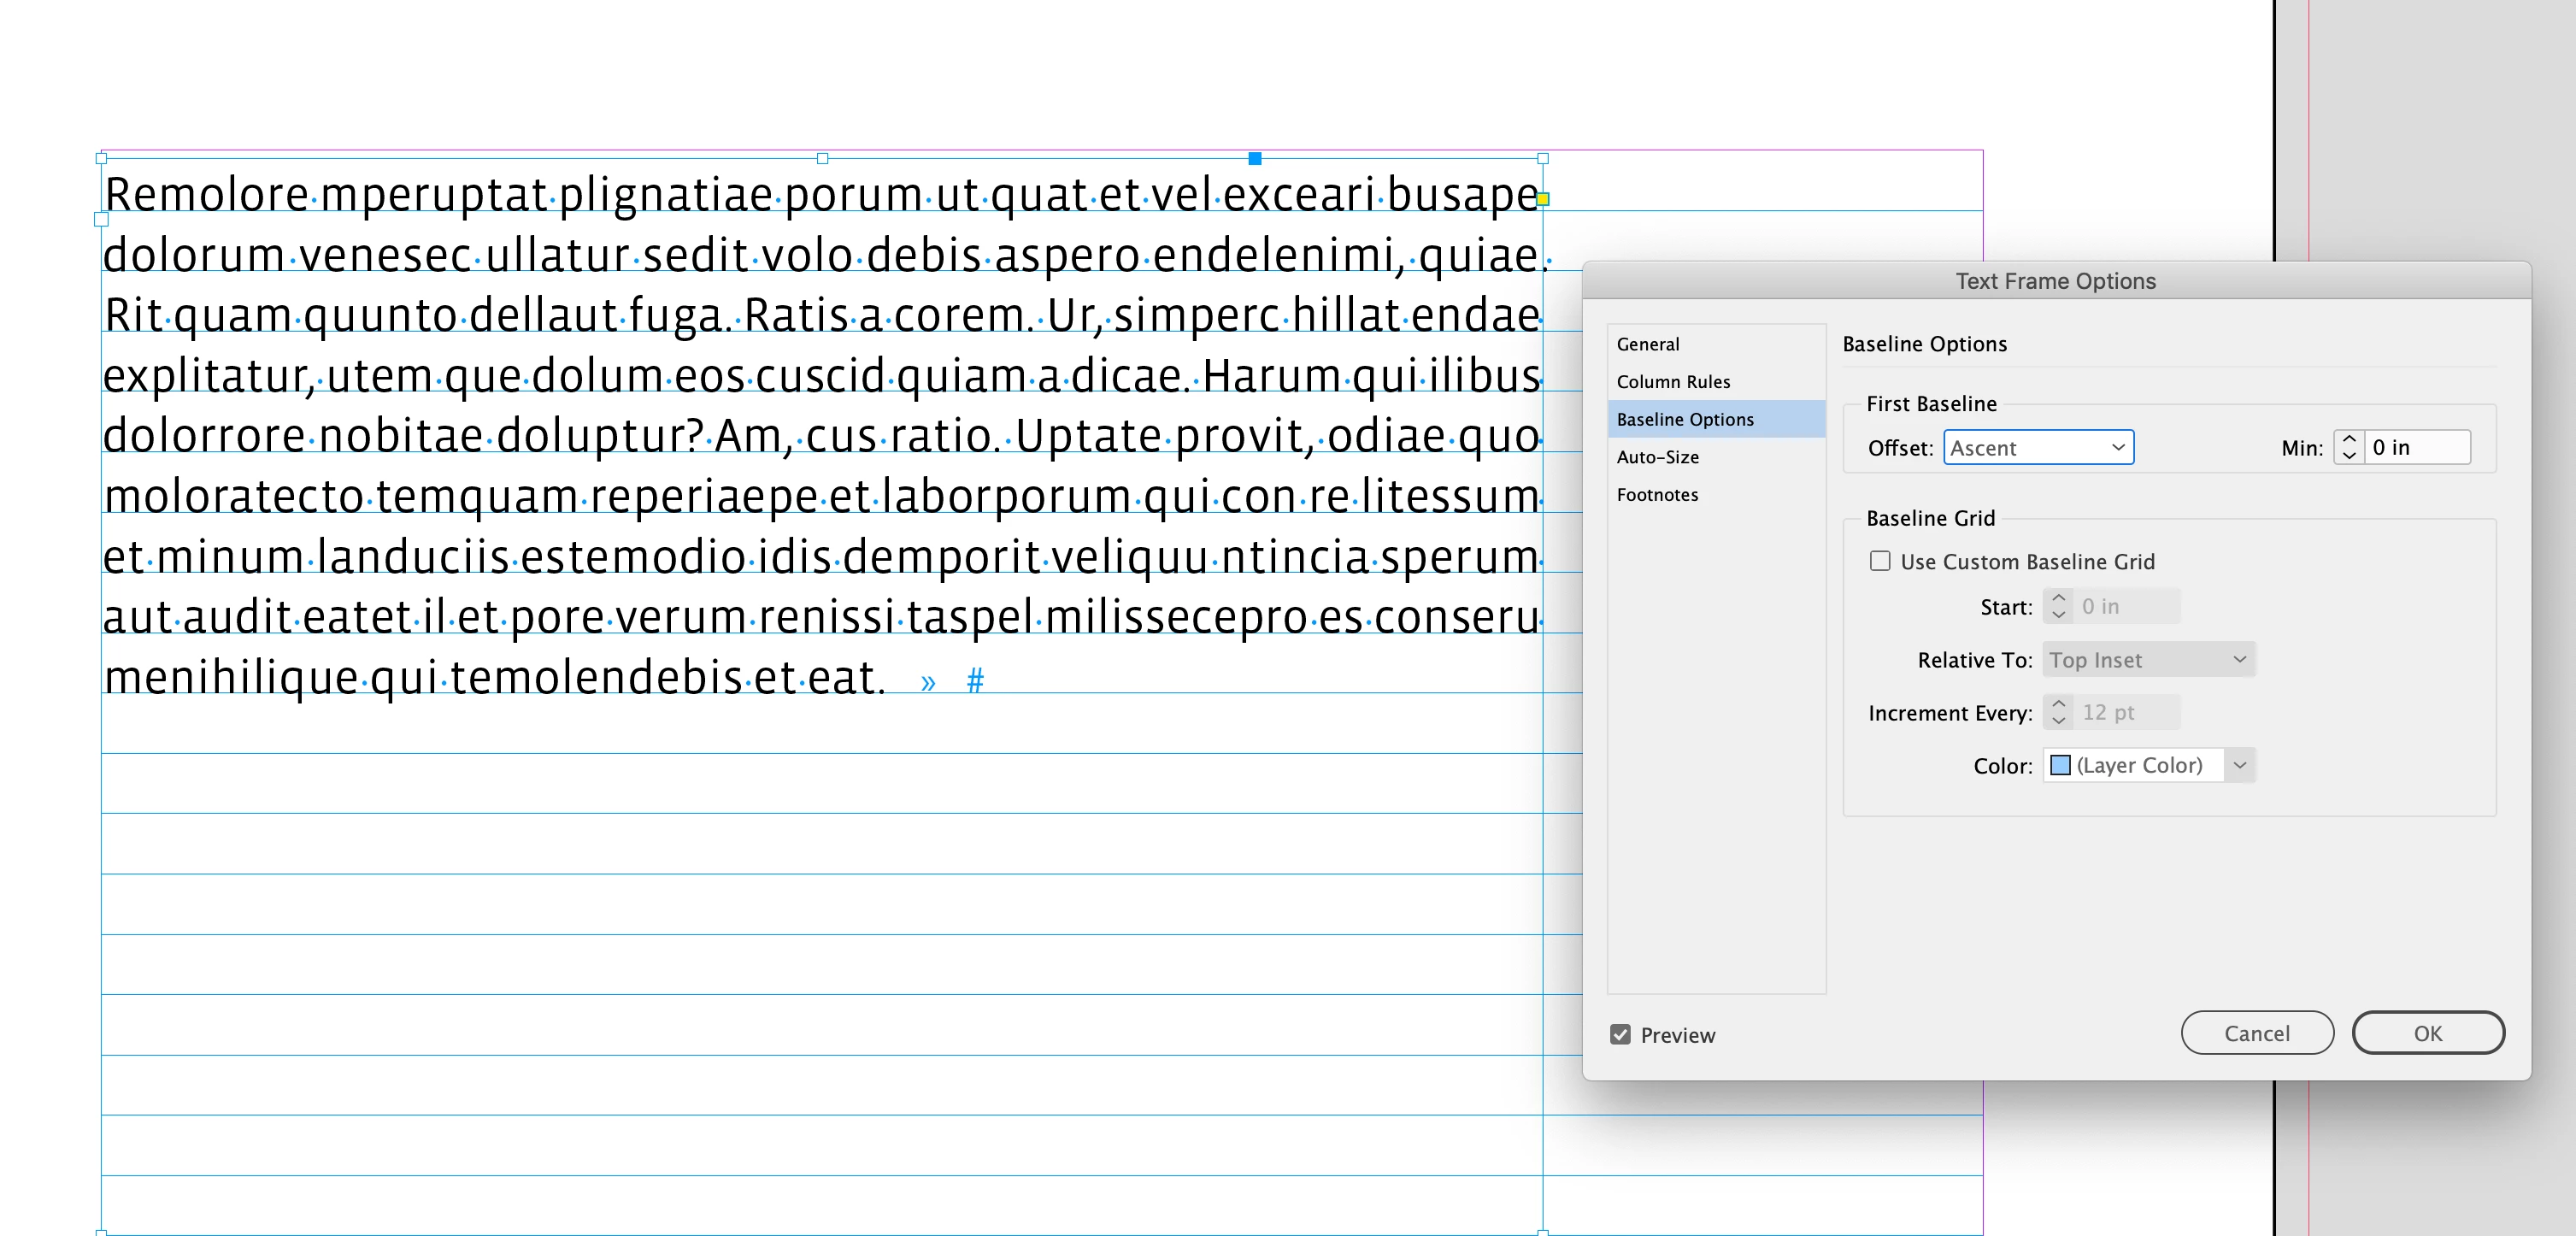Viewport: 2576px width, 1236px height.
Task: Open the Auto-Size section
Action: 1657,457
